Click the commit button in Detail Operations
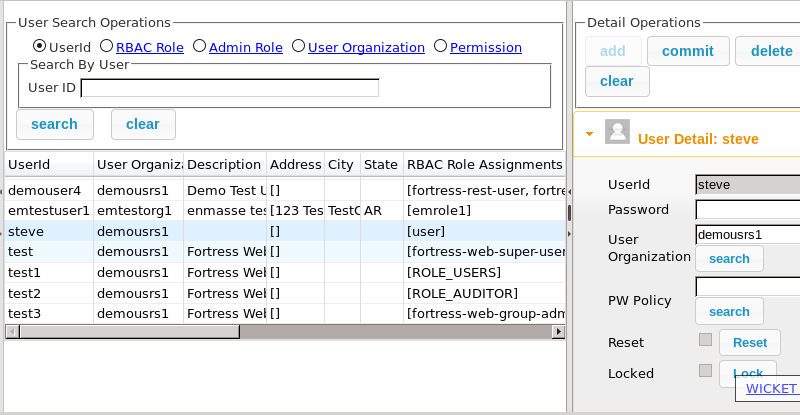Screen dimensions: 800x415 pyautogui.click(x=688, y=51)
